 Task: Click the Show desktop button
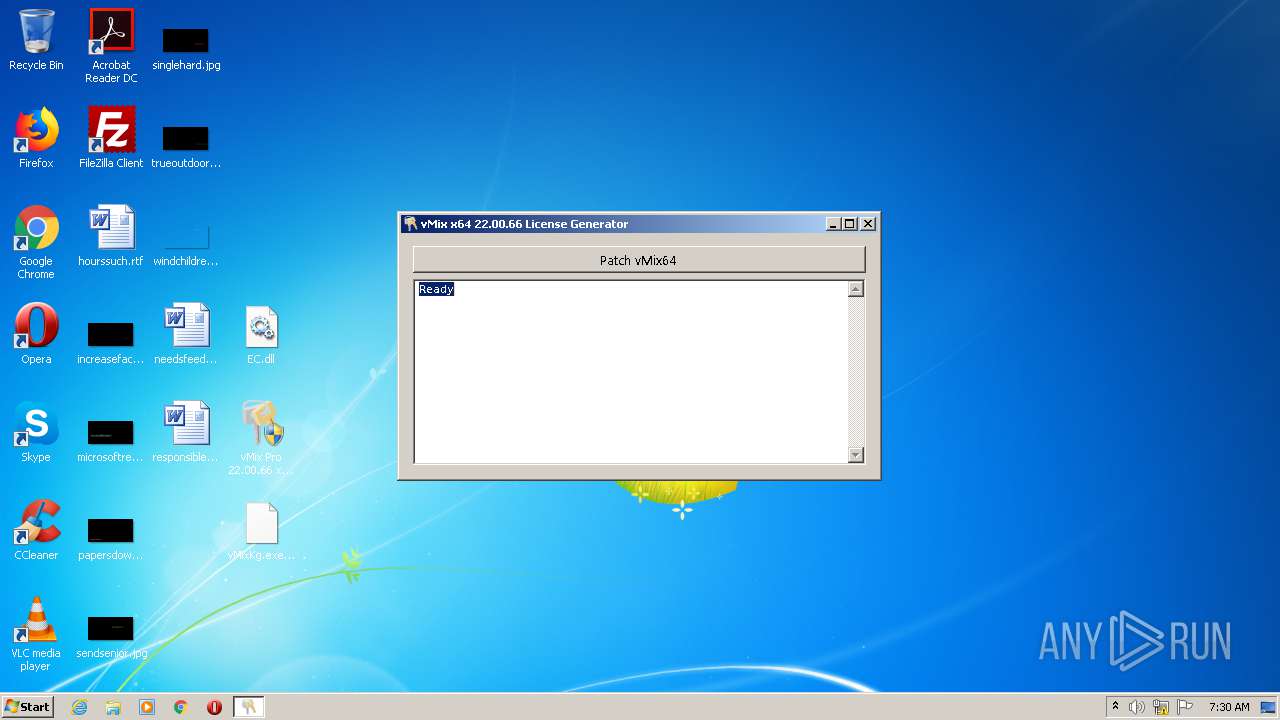click(x=1270, y=707)
